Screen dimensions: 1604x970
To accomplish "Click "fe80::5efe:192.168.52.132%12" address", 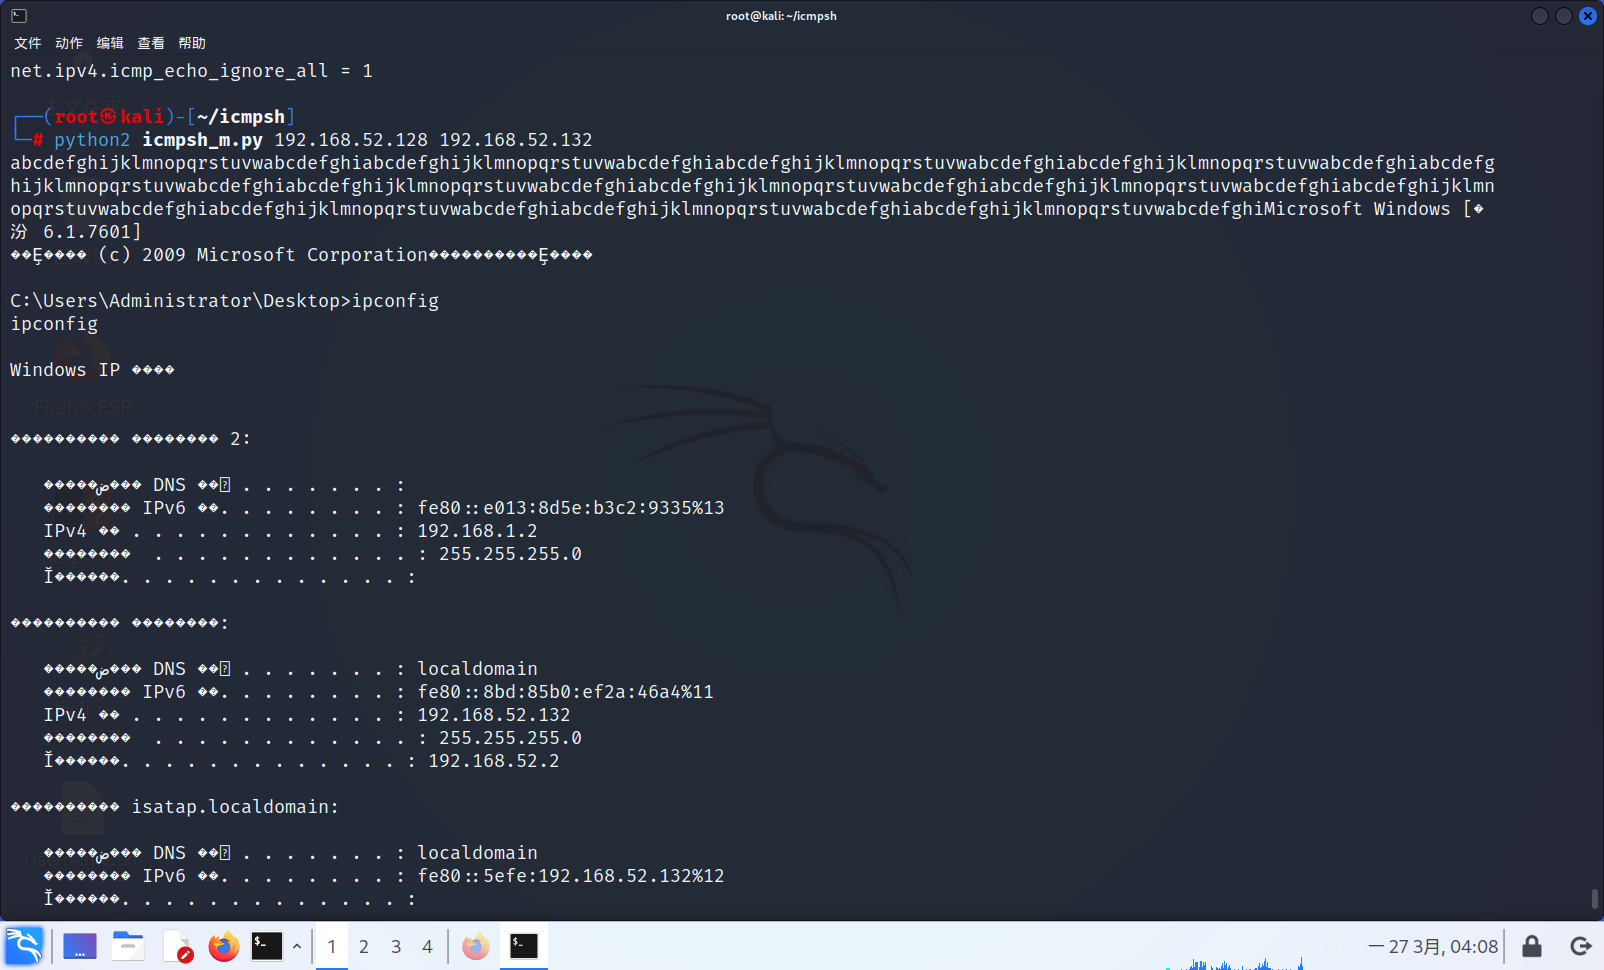I will tap(571, 876).
